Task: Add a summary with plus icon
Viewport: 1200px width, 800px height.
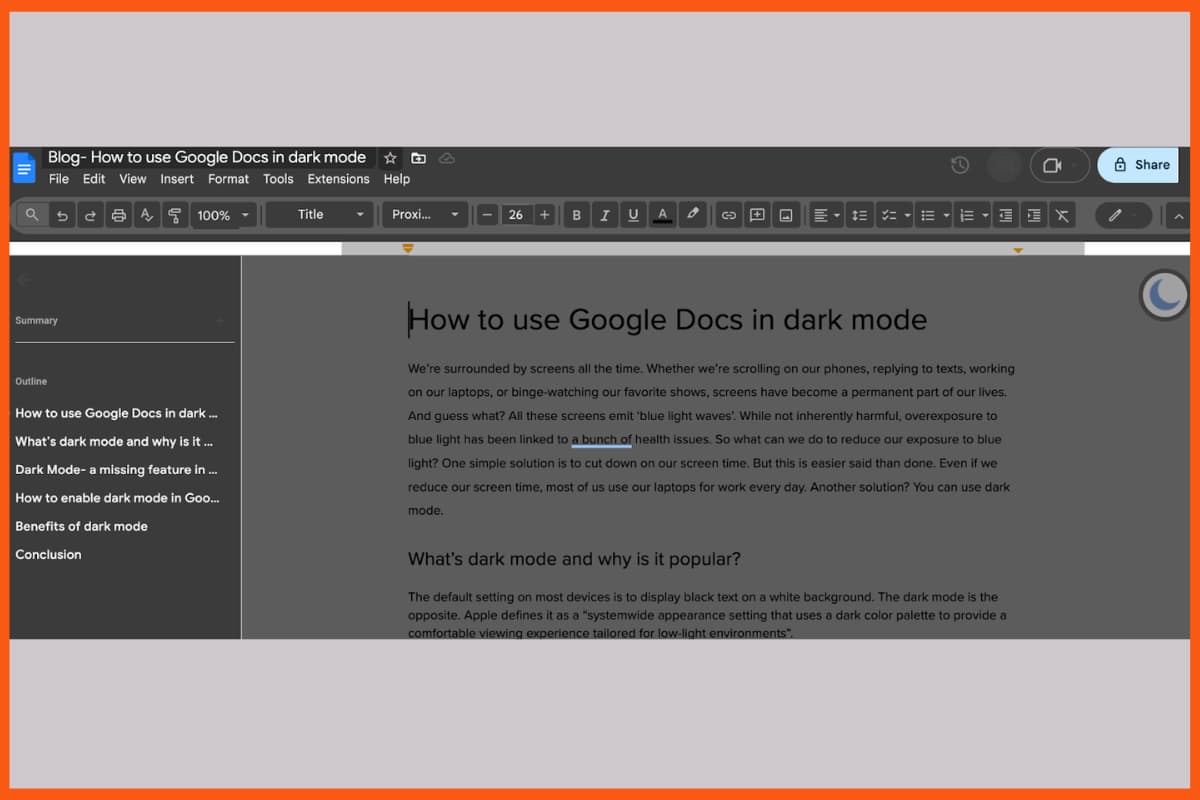Action: point(220,321)
